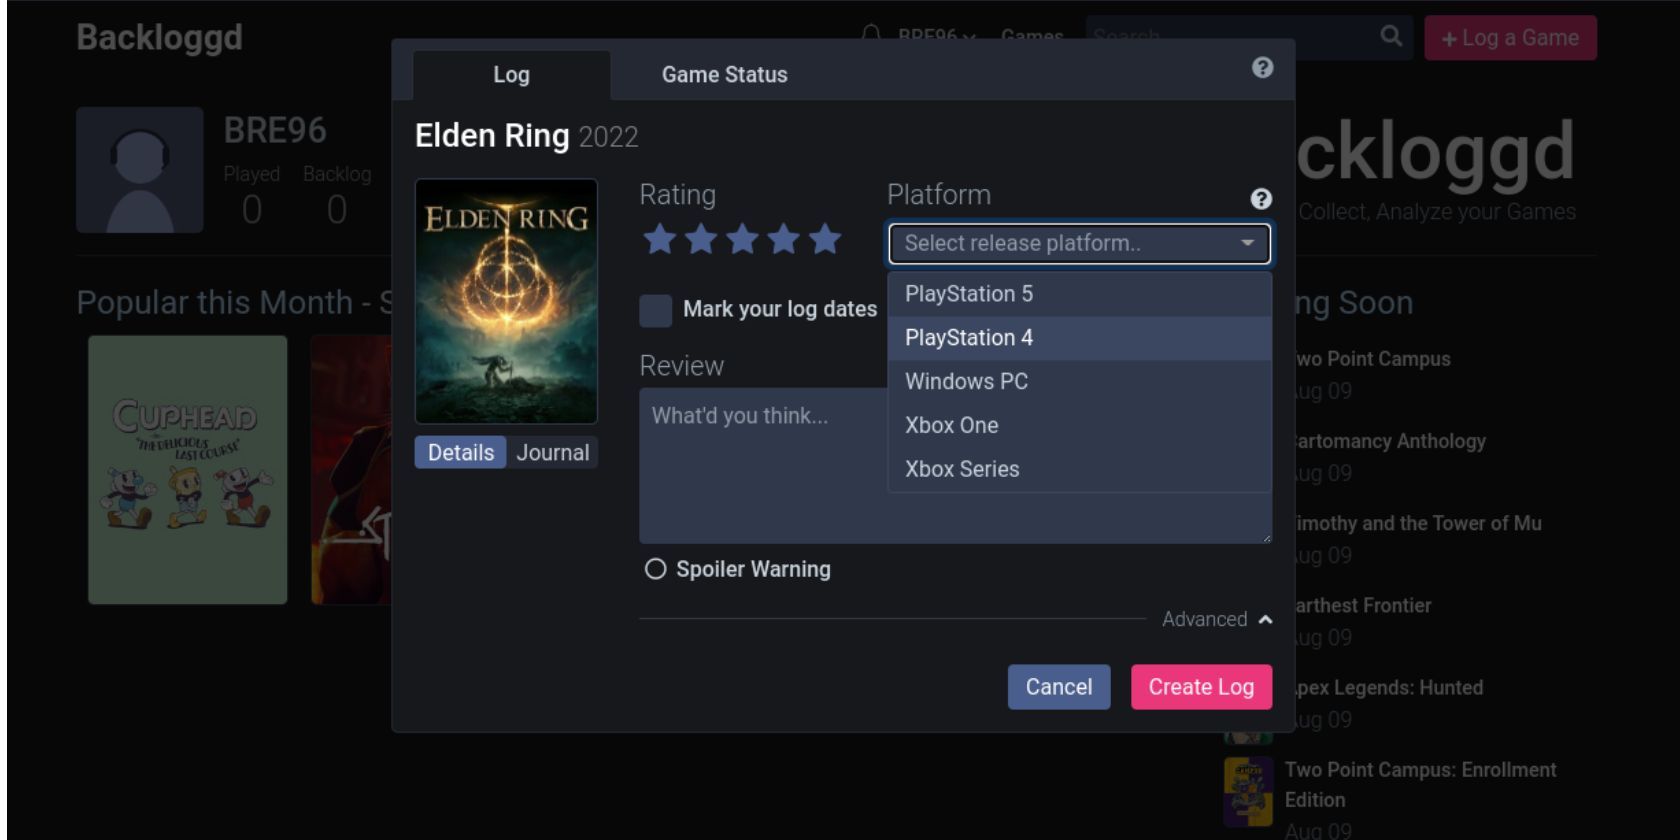The height and width of the screenshot is (840, 1680).
Task: Choose PlayStation 5 from the platform list
Action: [1079, 294]
